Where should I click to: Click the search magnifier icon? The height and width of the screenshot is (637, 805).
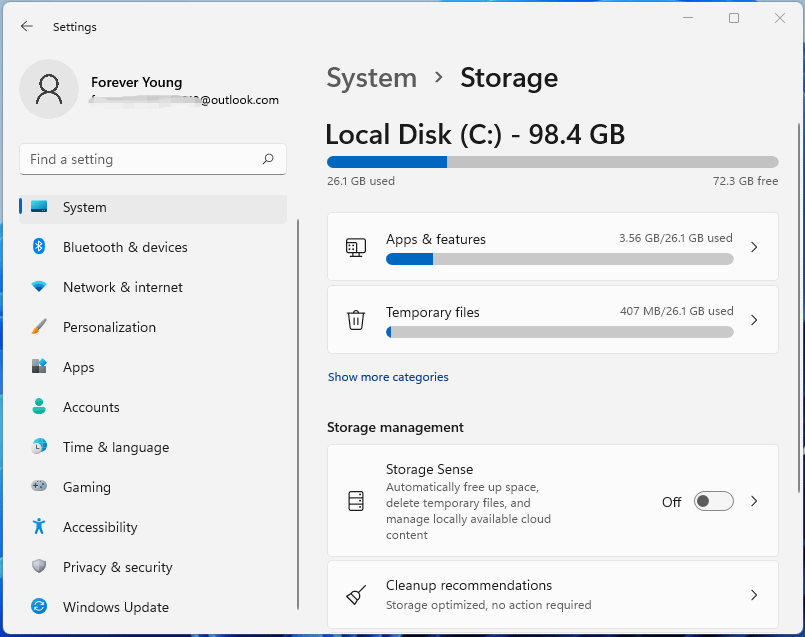point(268,159)
